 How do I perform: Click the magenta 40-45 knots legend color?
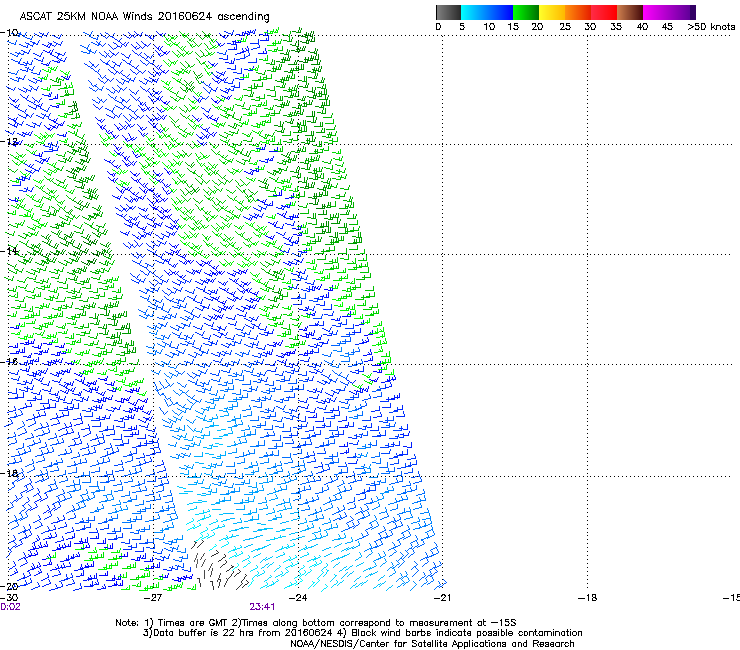(x=656, y=12)
